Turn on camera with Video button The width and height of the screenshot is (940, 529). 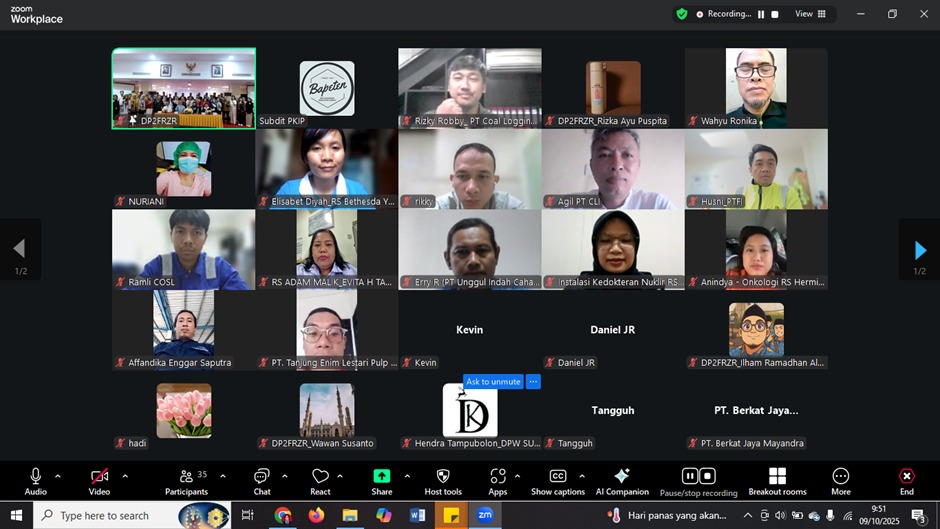[x=99, y=480]
